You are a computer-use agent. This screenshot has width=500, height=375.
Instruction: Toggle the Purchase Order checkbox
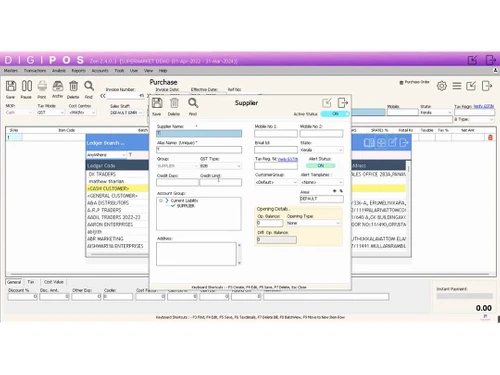401,82
